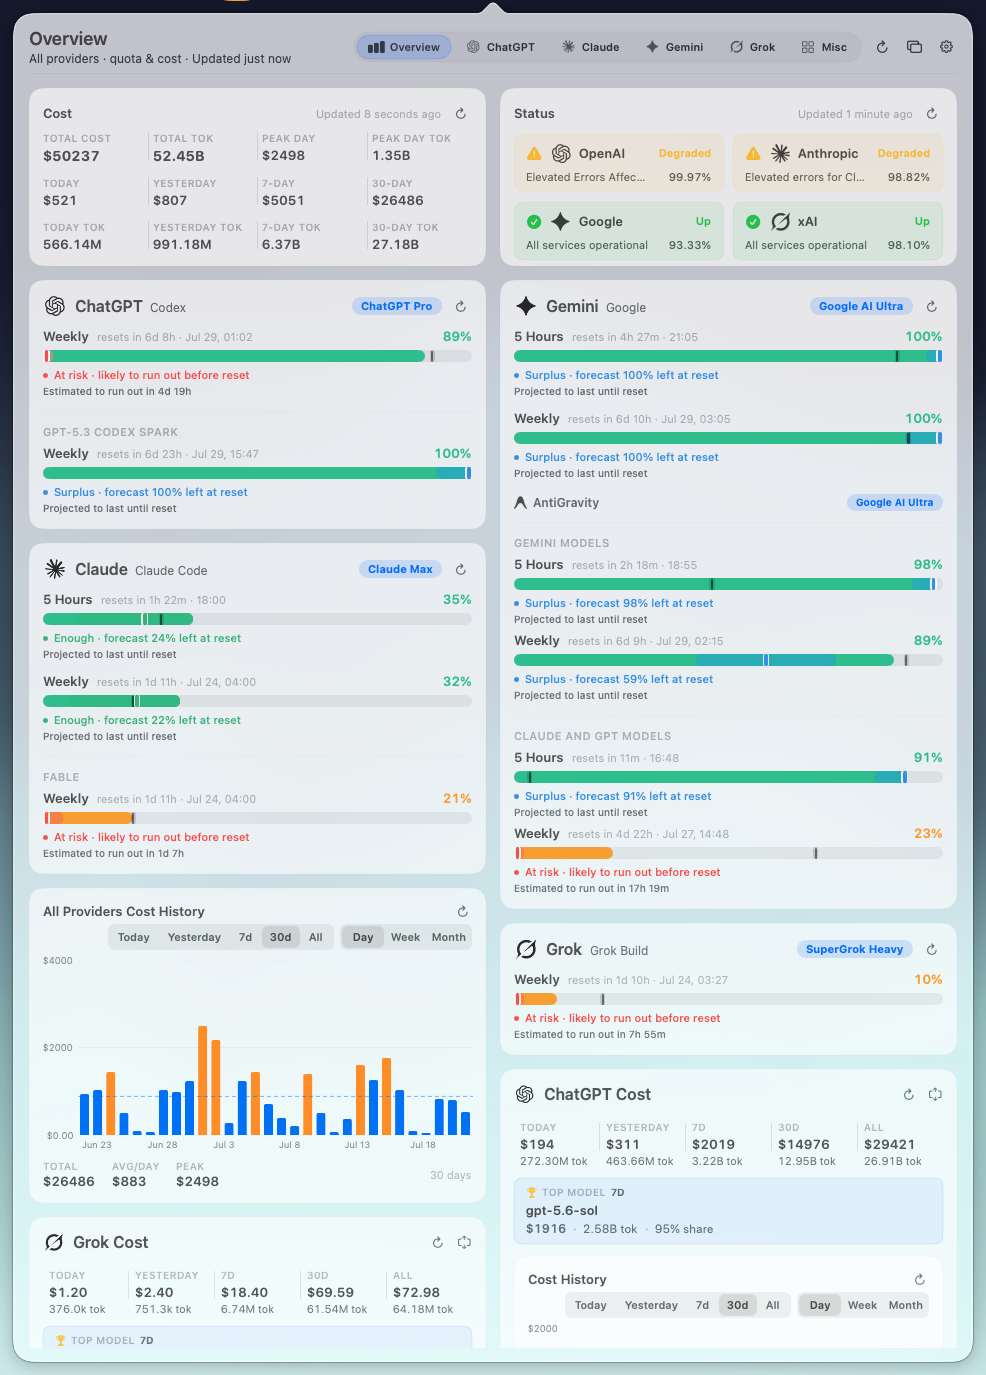Switch to the ChatGPT tab
Image resolution: width=986 pixels, height=1375 pixels.
[501, 47]
